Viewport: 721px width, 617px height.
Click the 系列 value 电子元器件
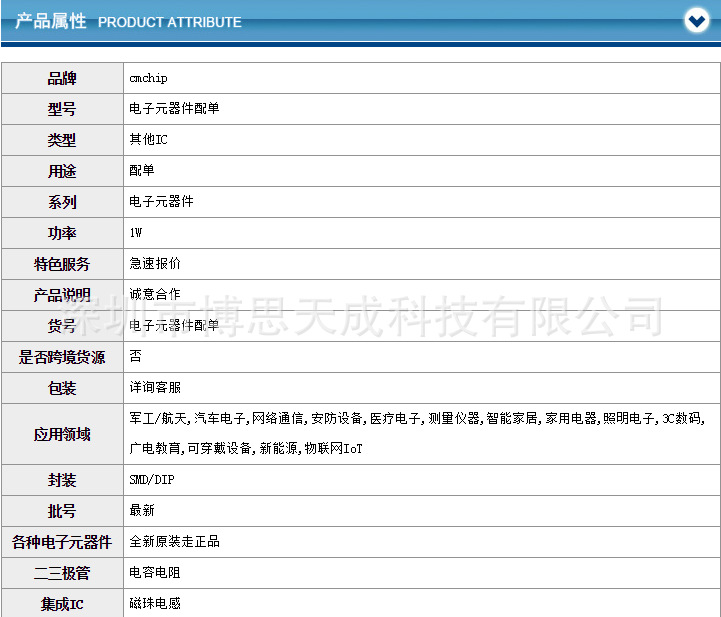(x=161, y=201)
